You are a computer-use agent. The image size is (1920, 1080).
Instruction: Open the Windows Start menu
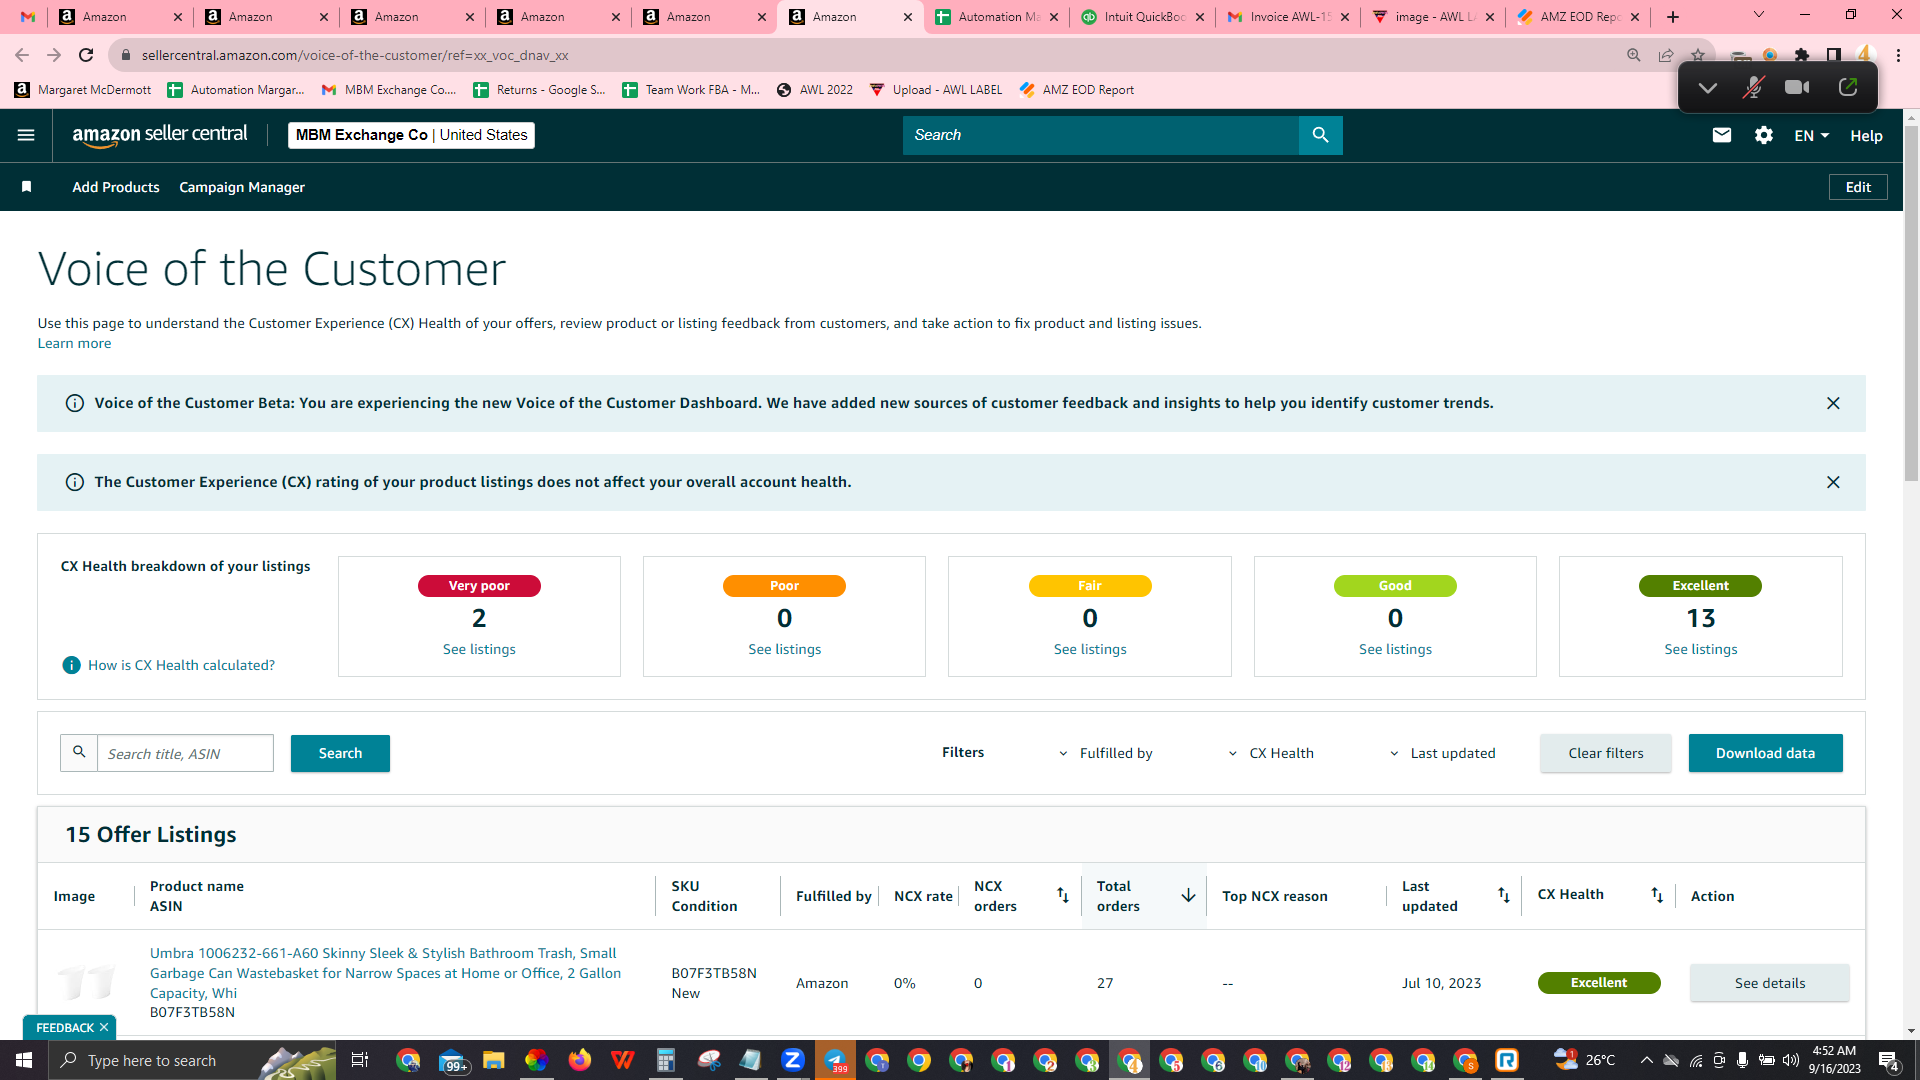24,1060
